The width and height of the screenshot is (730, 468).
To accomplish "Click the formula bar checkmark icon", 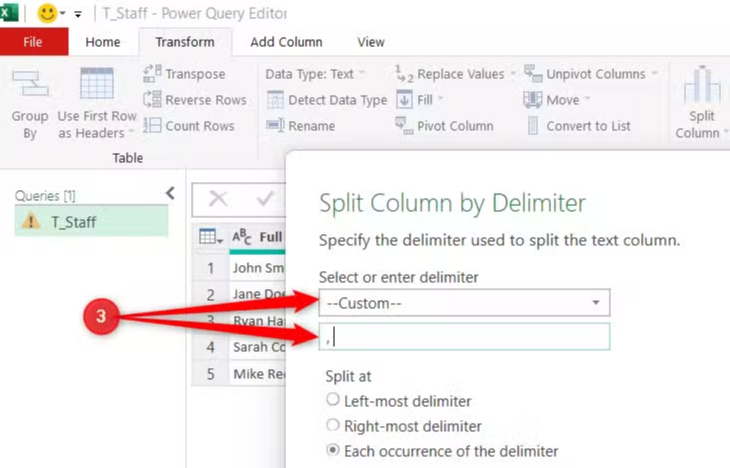I will coord(265,199).
